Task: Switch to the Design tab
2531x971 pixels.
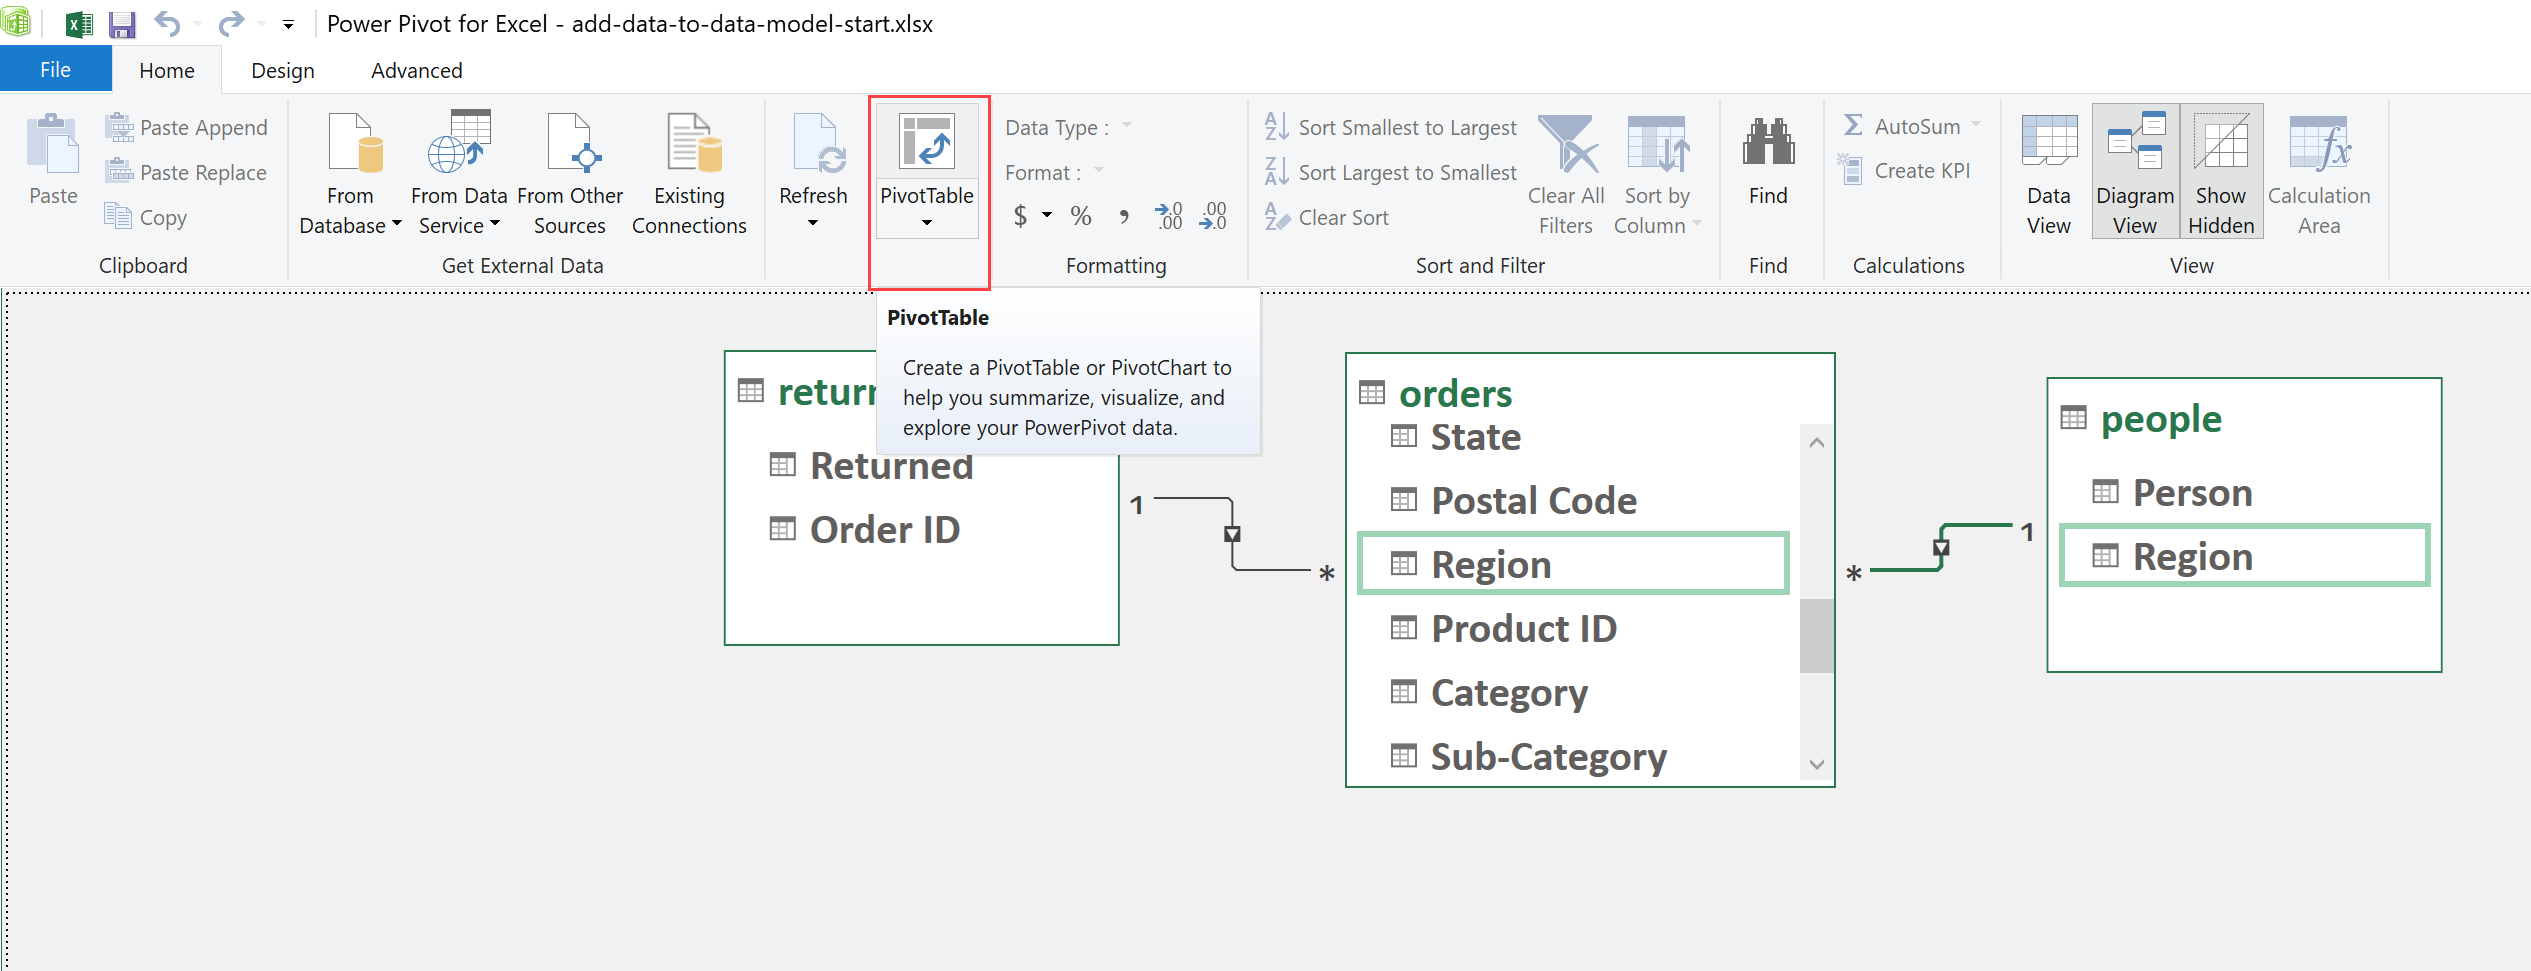Action: (x=282, y=70)
